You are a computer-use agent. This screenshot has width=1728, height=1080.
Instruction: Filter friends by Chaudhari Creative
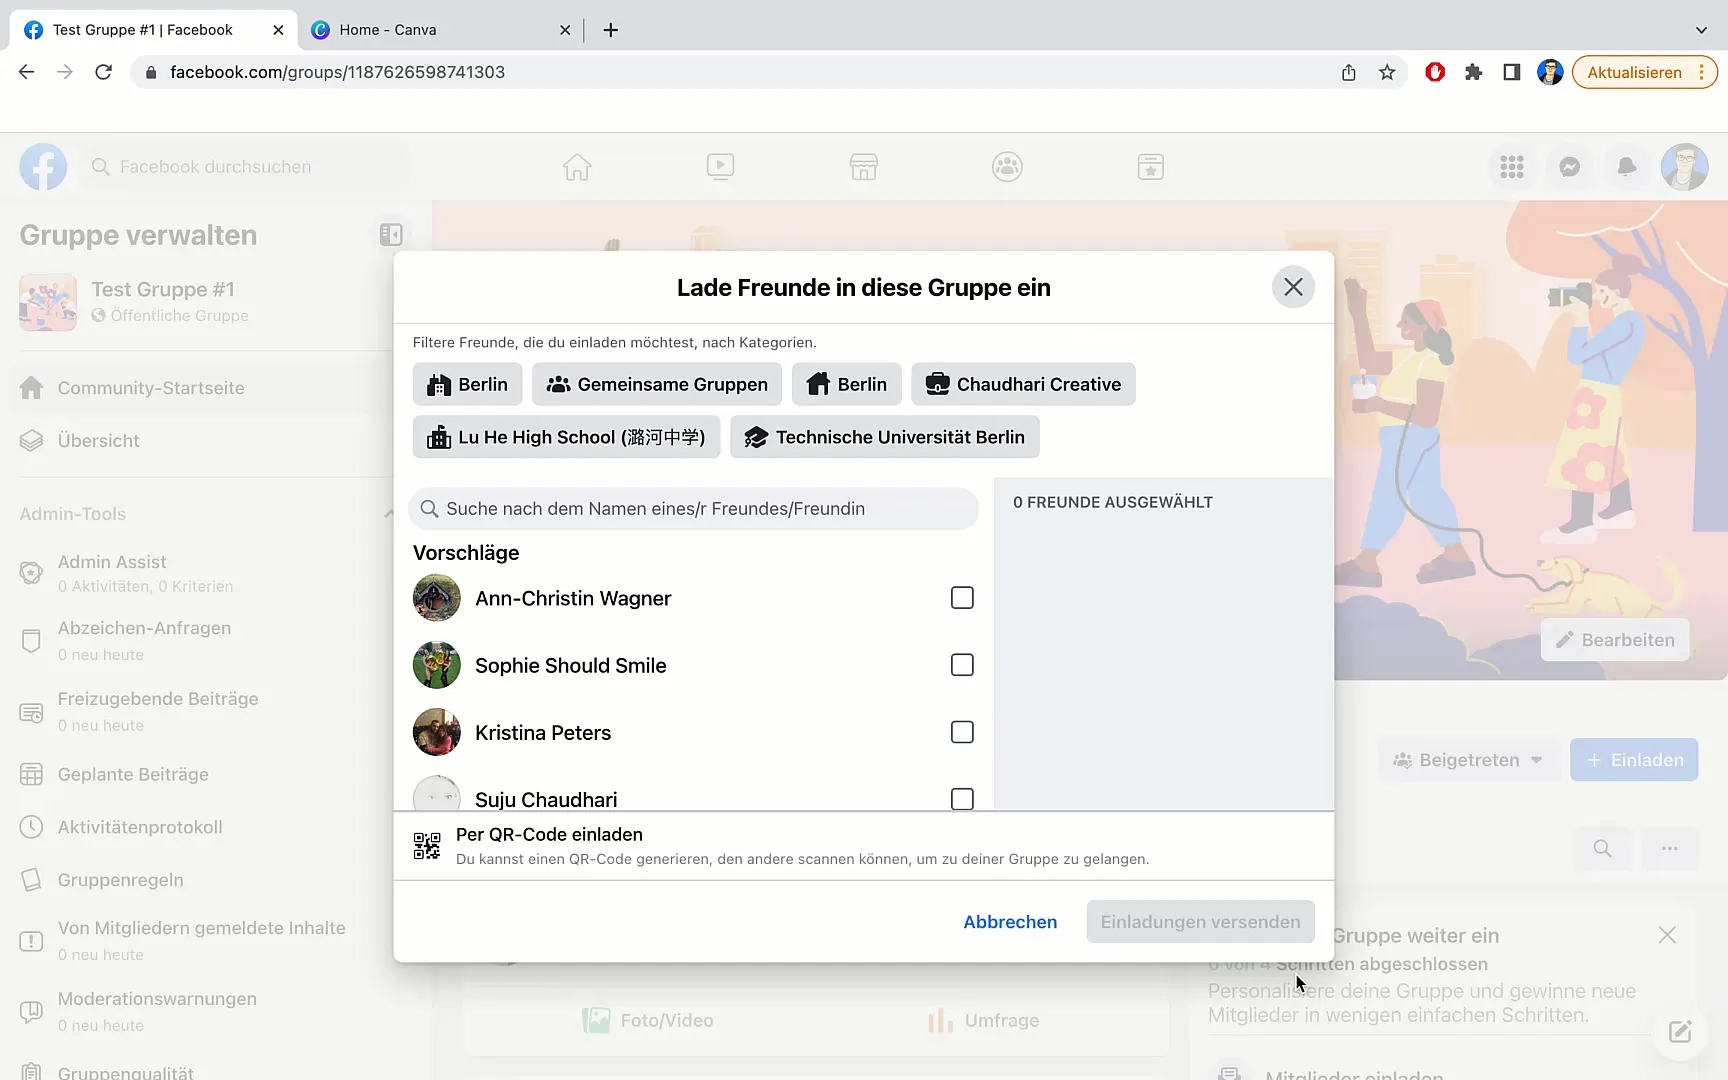tap(1023, 384)
